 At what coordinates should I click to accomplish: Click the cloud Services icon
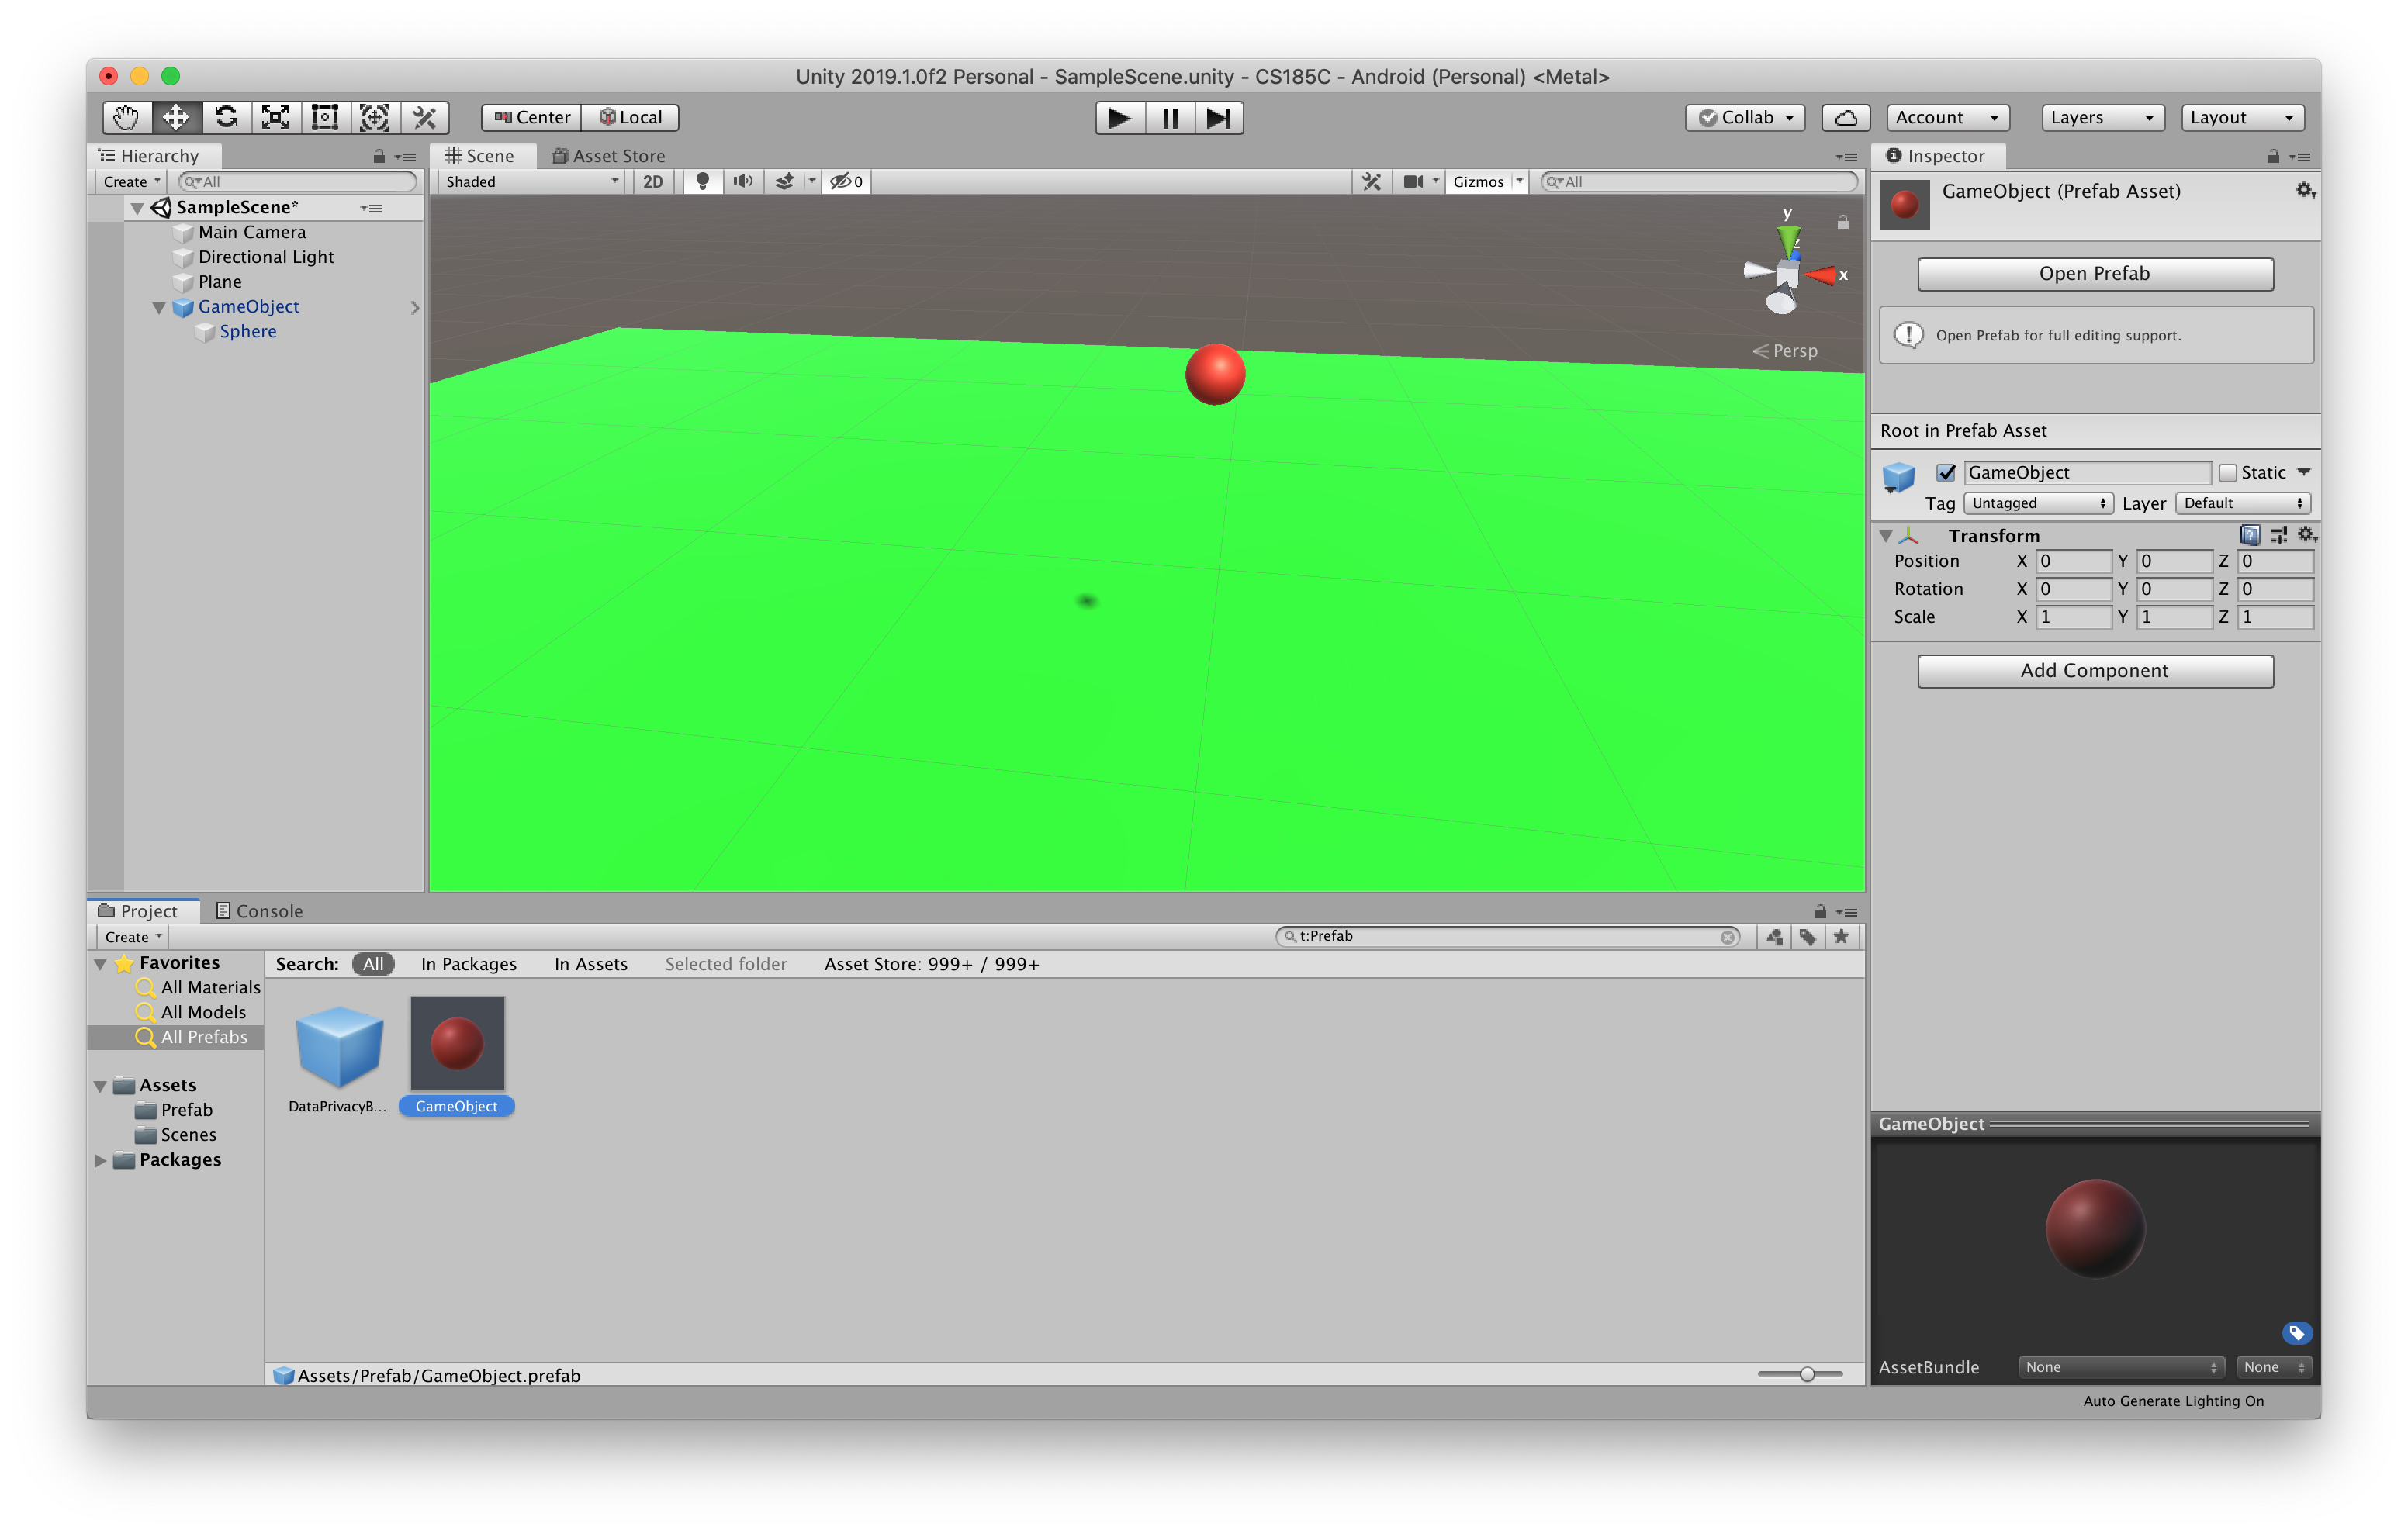point(1845,117)
